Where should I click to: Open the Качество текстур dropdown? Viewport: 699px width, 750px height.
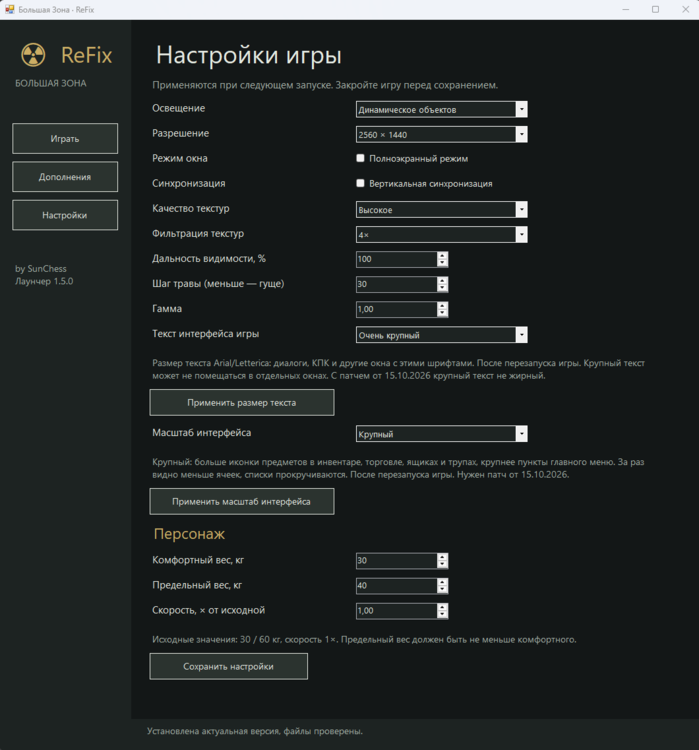[x=442, y=210]
